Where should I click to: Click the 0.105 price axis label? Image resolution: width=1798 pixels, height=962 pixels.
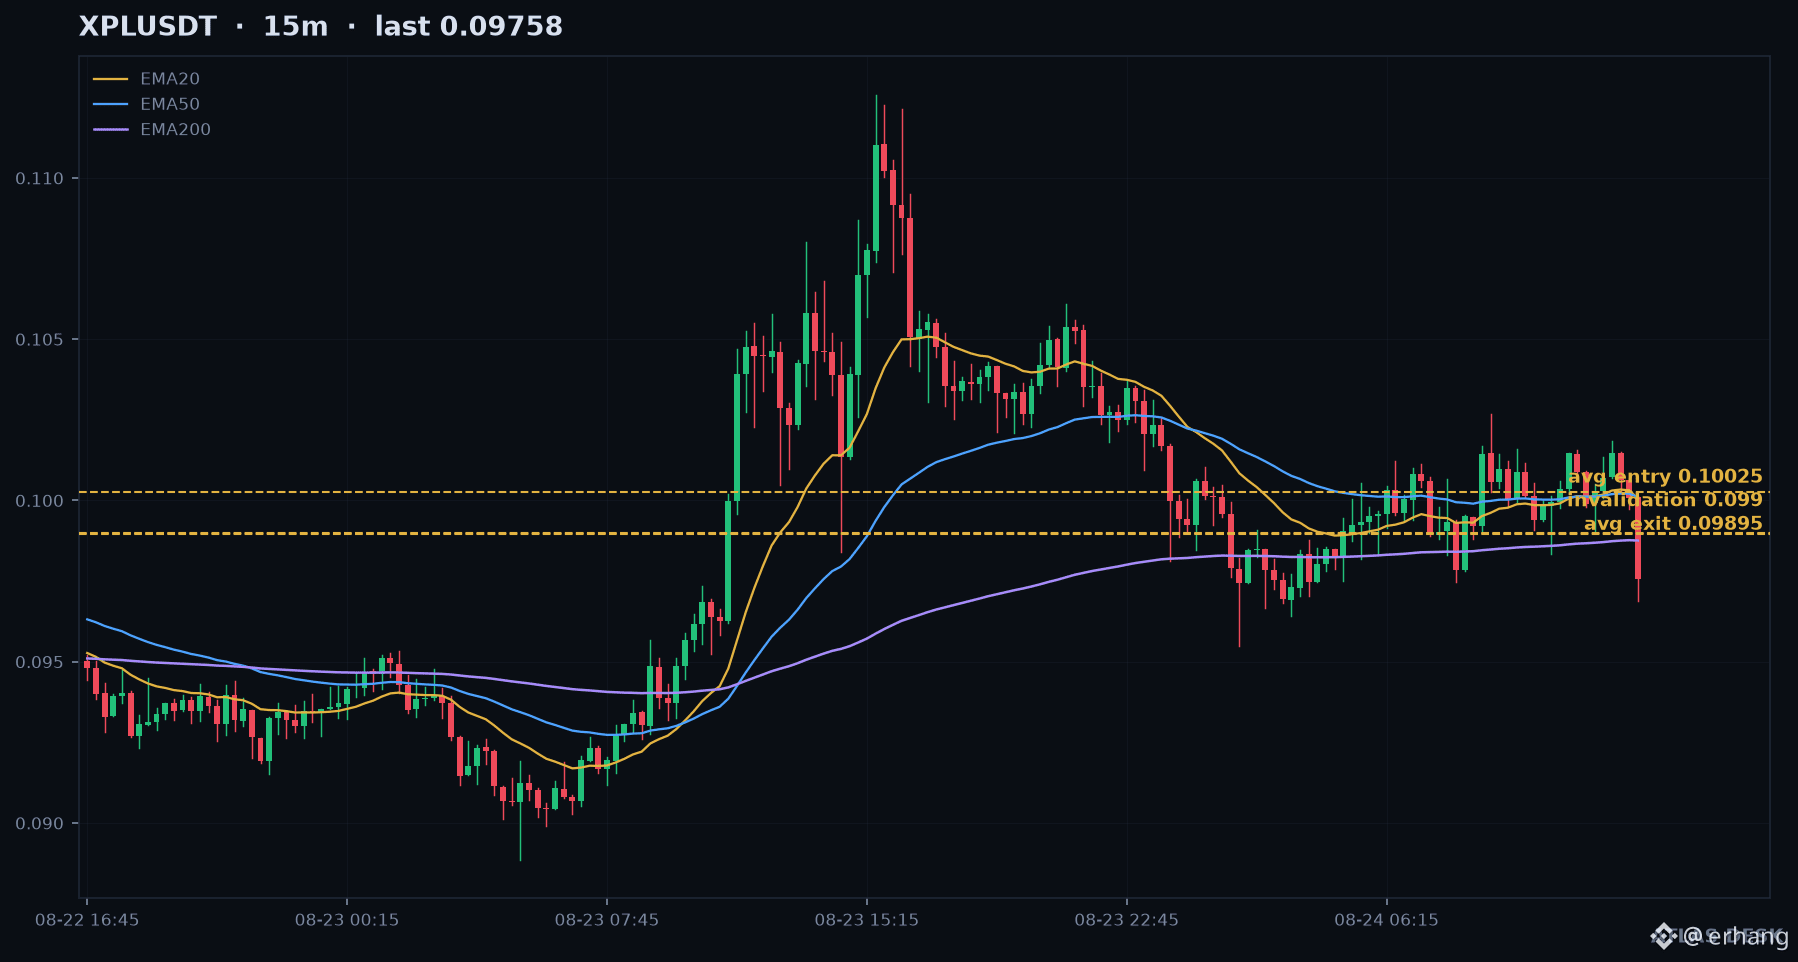(39, 340)
